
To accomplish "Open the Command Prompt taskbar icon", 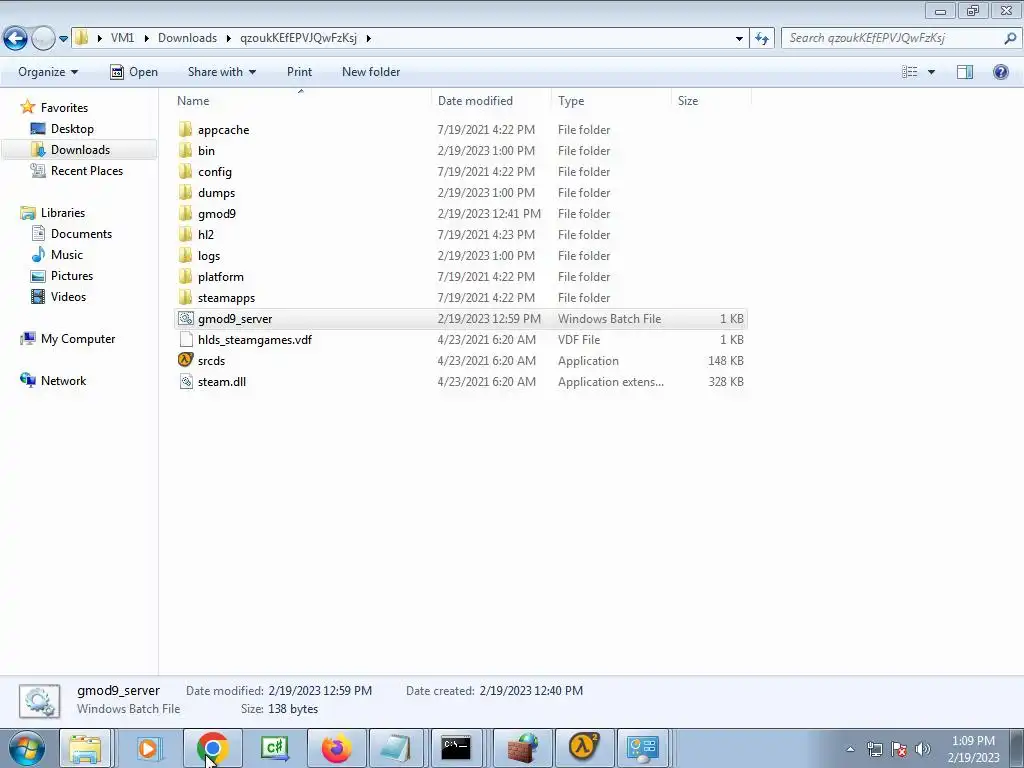I will [x=456, y=748].
